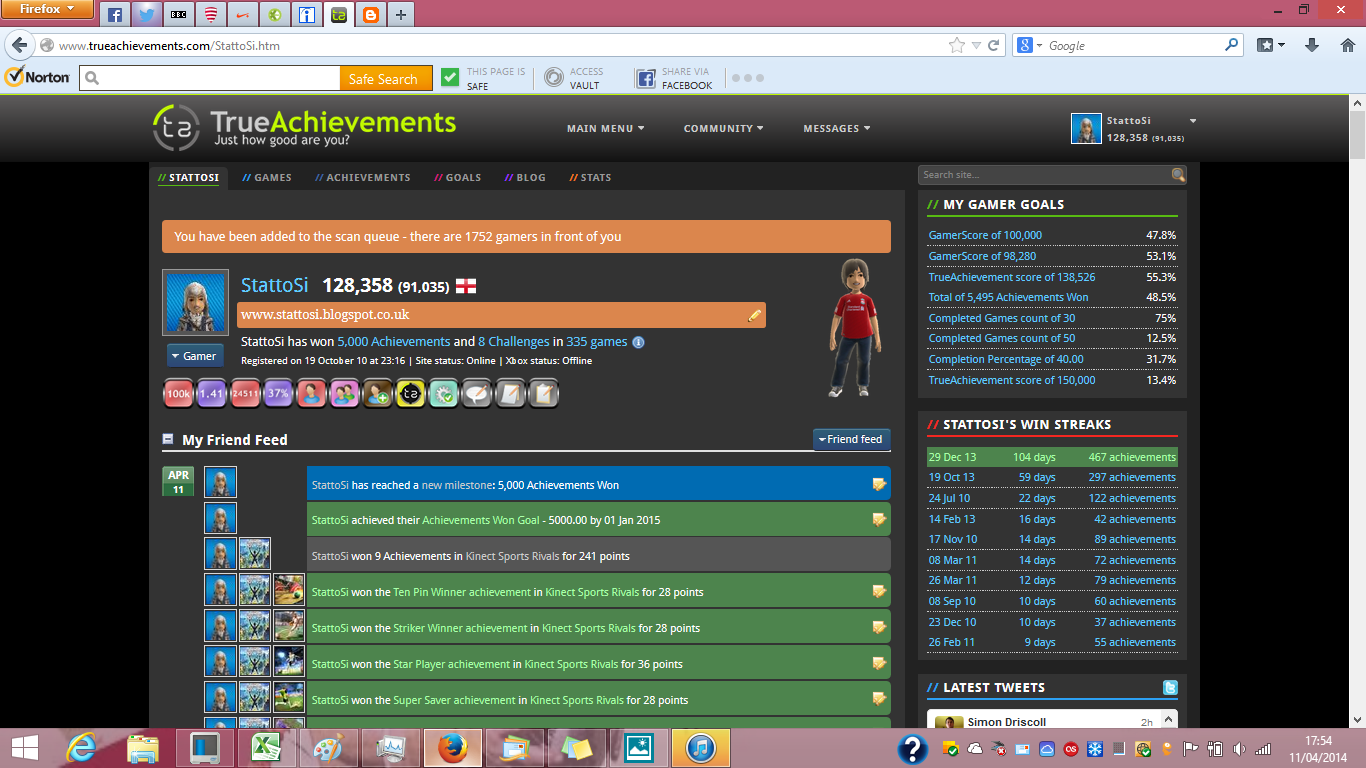Go back with the browser back arrow

19,45
